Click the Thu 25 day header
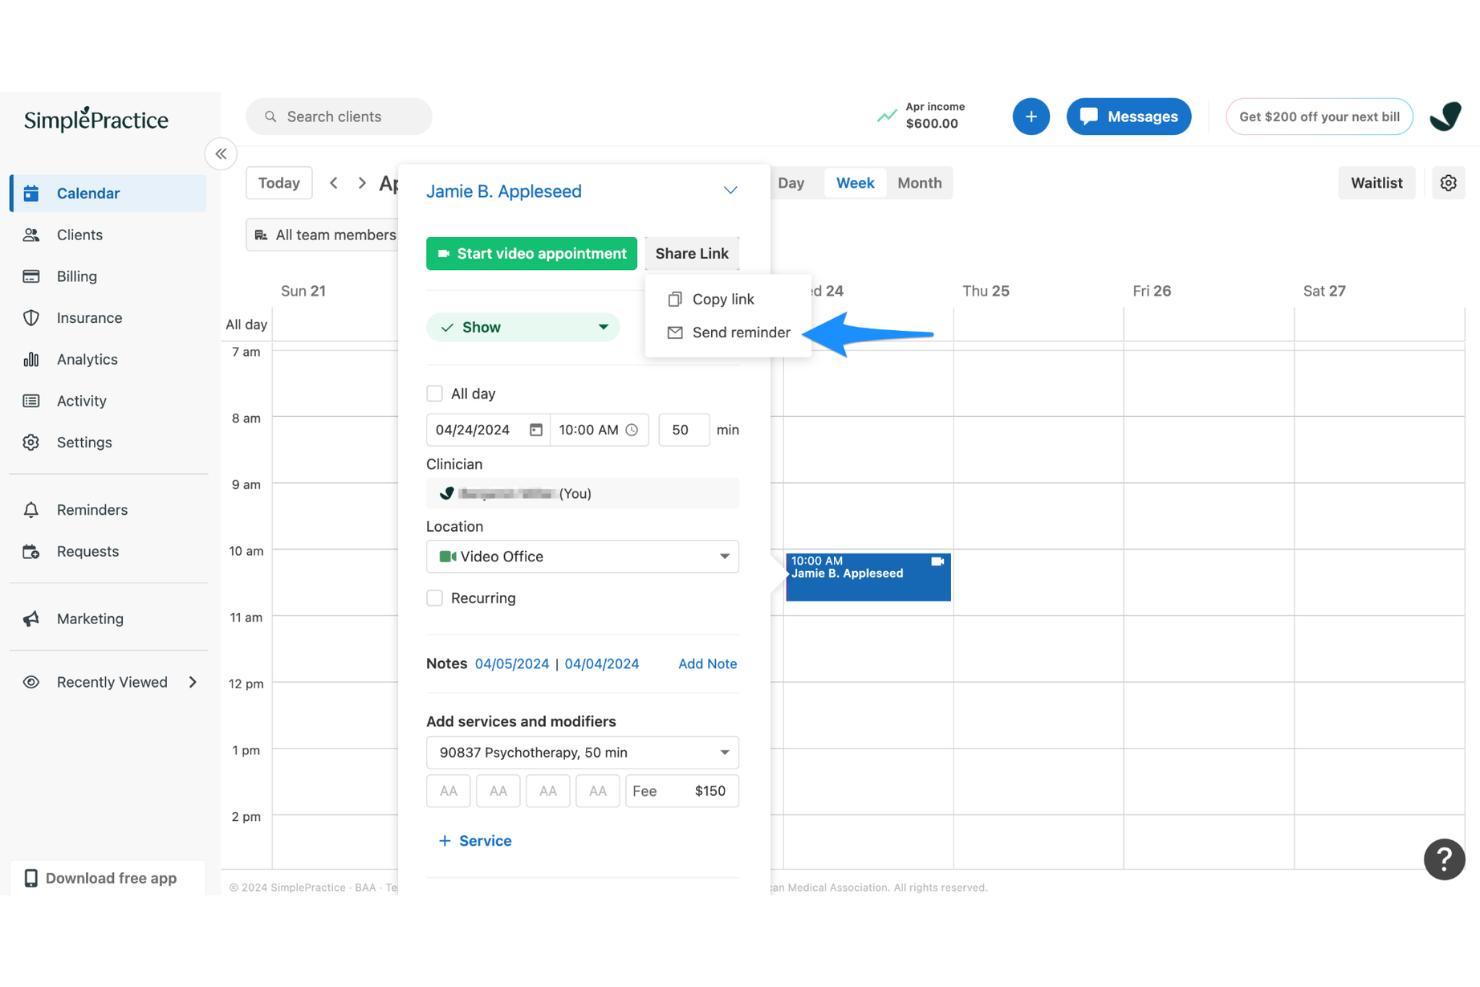 [986, 291]
